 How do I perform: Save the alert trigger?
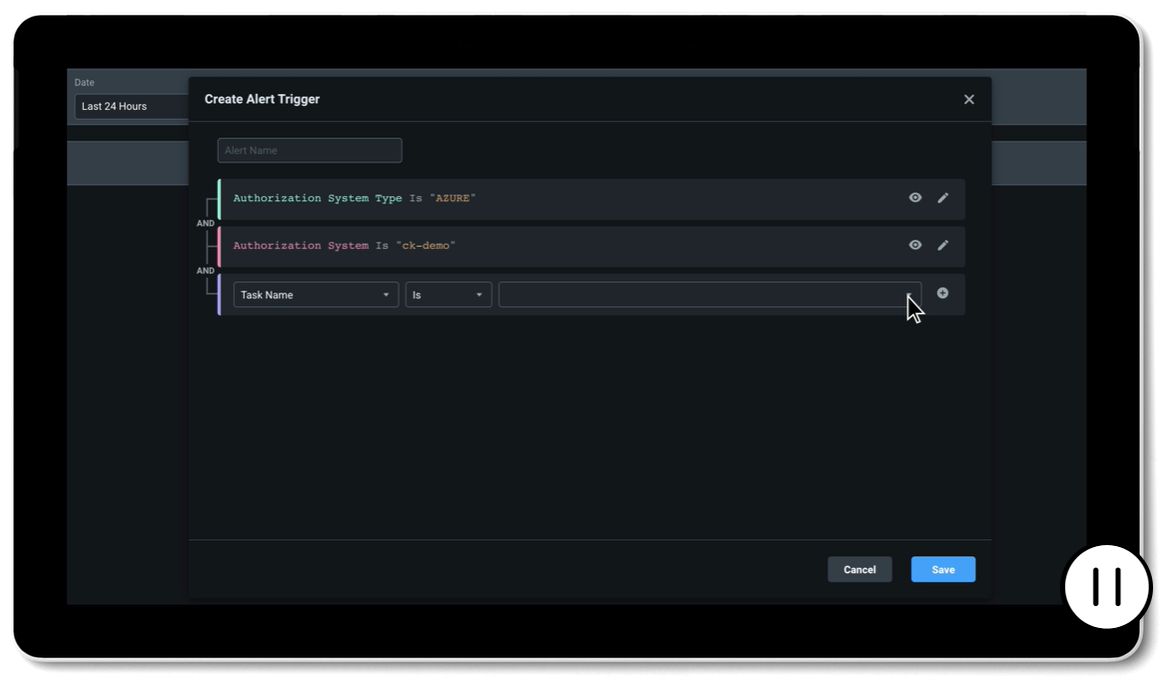click(942, 570)
